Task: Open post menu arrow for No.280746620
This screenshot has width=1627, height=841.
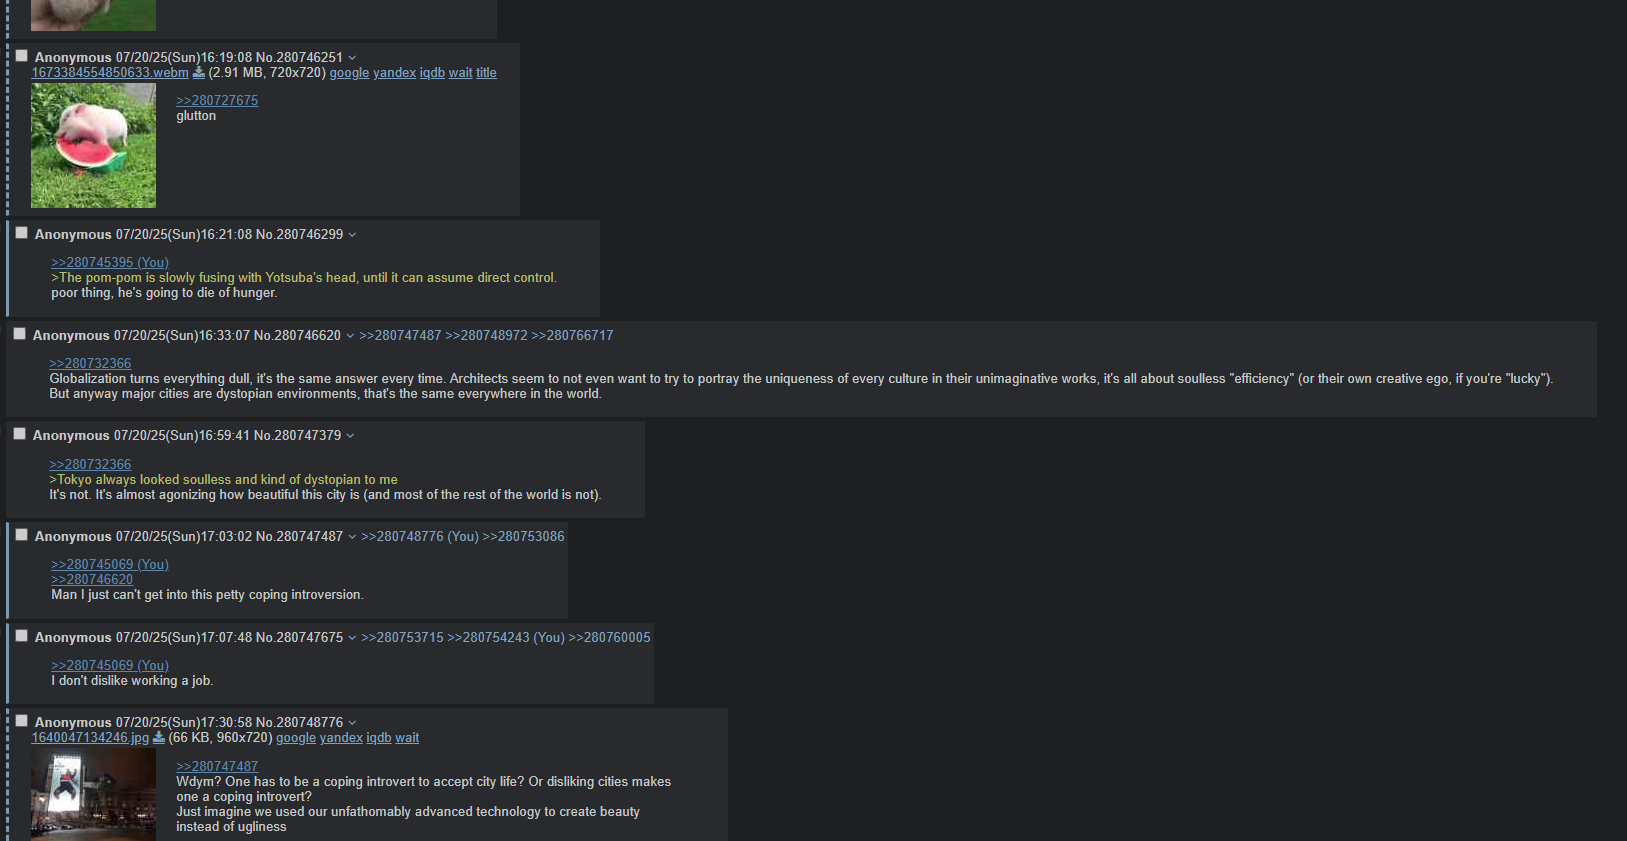Action: point(350,336)
